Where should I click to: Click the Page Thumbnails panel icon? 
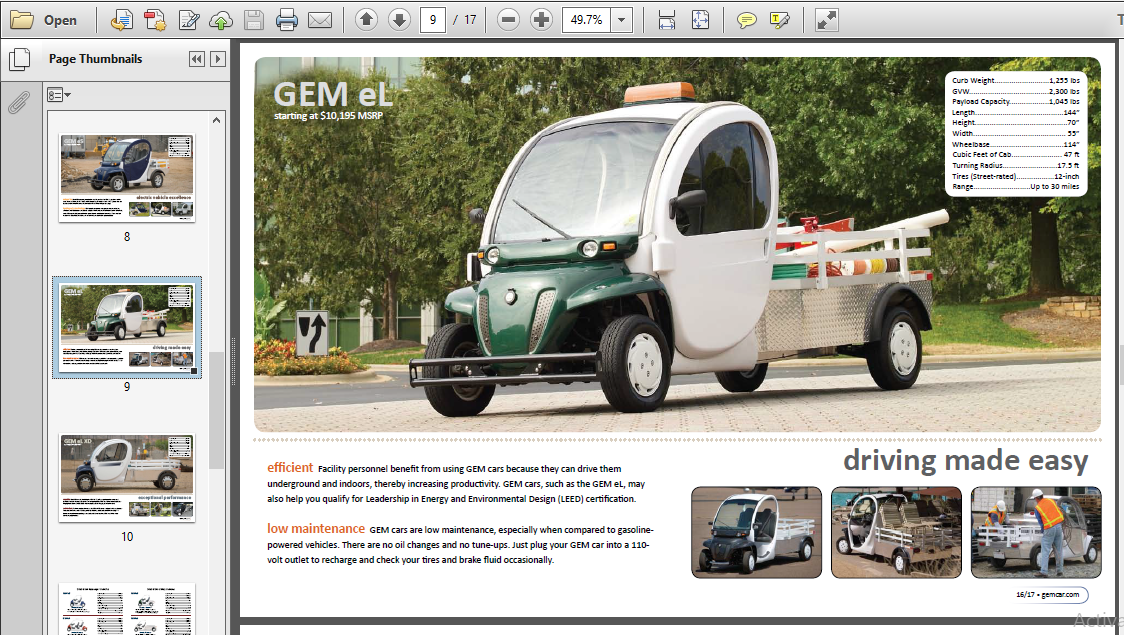pos(19,59)
